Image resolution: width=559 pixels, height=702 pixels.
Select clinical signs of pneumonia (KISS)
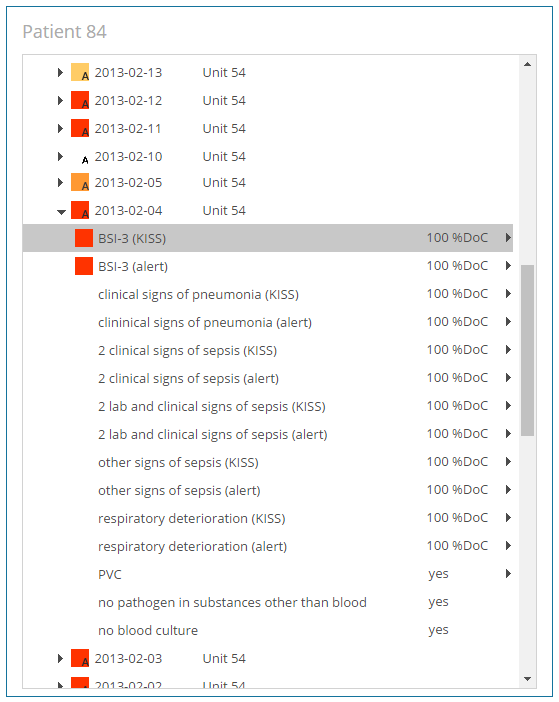tap(268, 294)
